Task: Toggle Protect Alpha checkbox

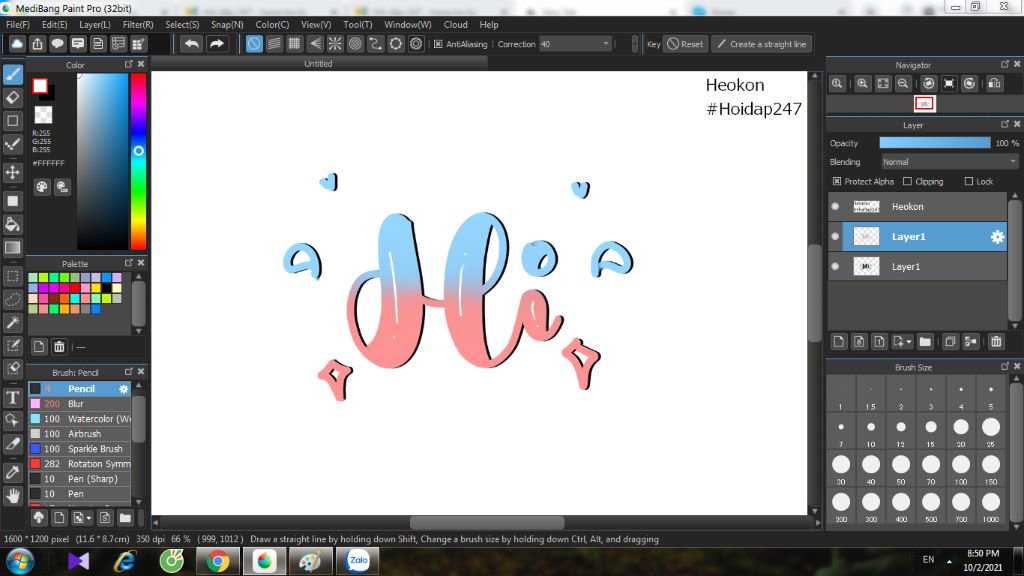Action: (837, 182)
